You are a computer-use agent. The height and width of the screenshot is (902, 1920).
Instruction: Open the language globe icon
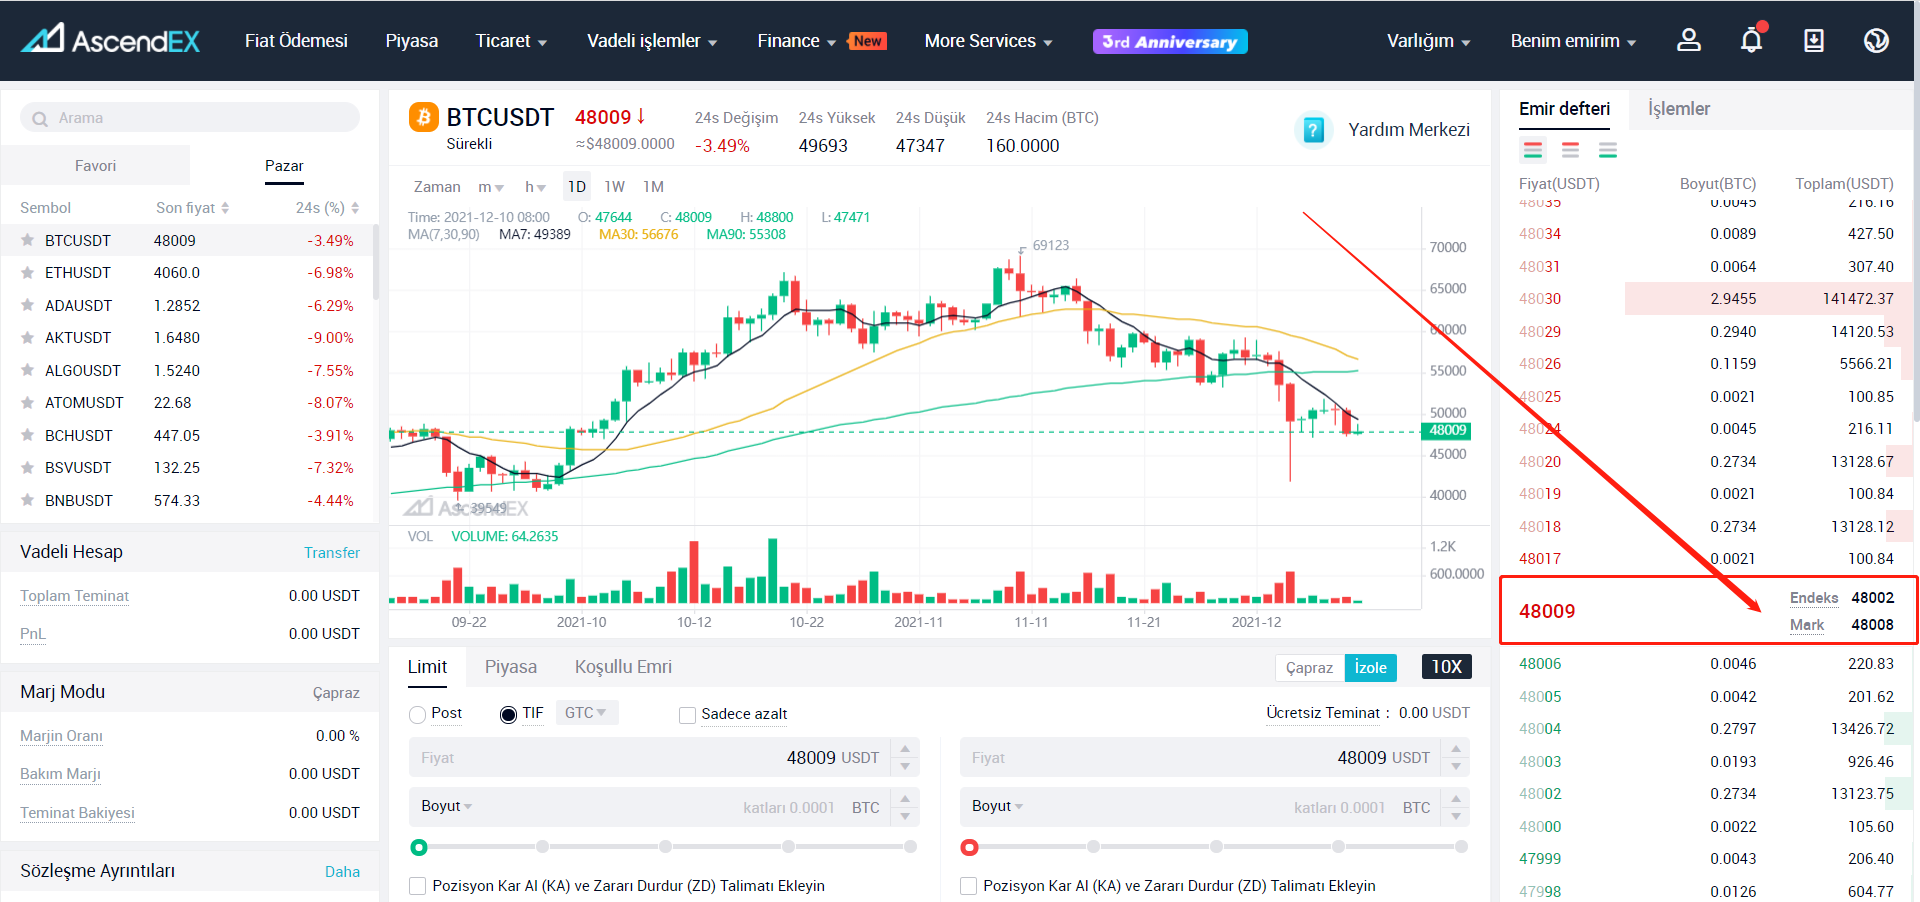coord(1876,40)
